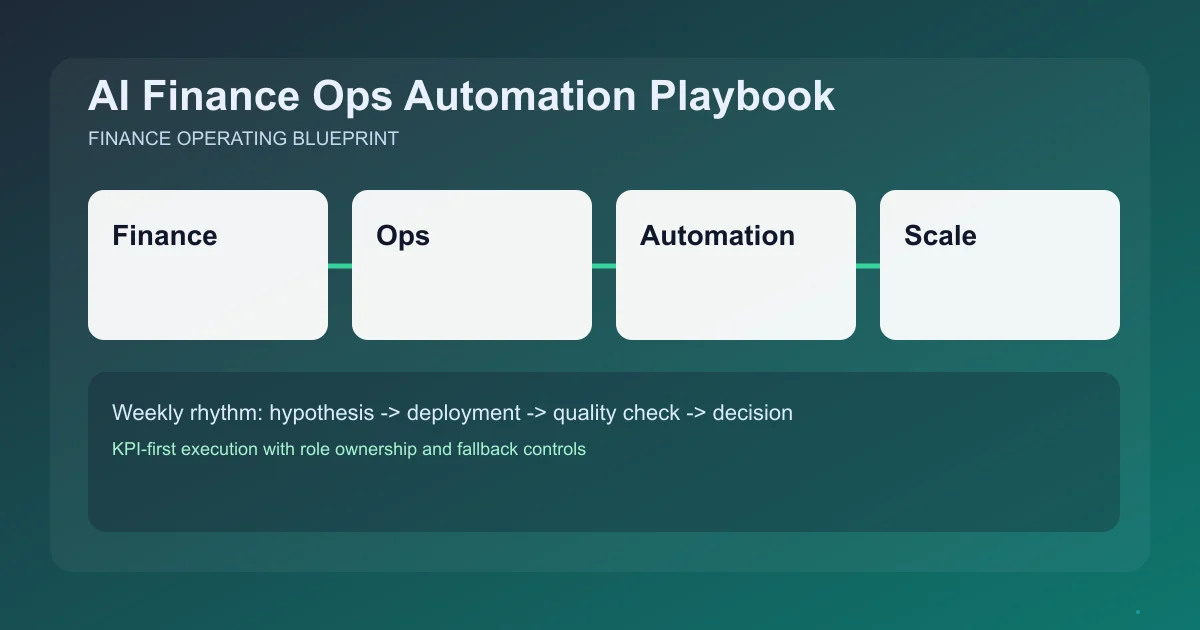Click the connector between Ops and Automation

click(604, 265)
